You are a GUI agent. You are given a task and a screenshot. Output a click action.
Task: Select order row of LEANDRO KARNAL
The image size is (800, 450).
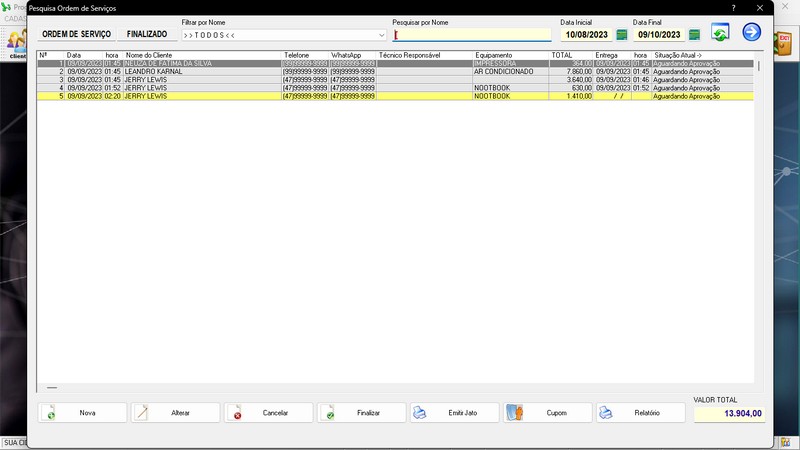[395, 71]
